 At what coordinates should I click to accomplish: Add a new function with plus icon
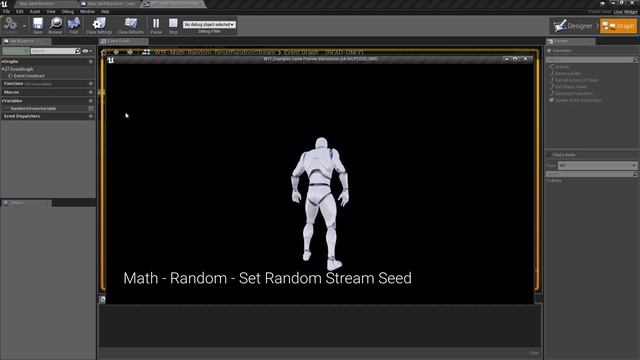click(91, 84)
